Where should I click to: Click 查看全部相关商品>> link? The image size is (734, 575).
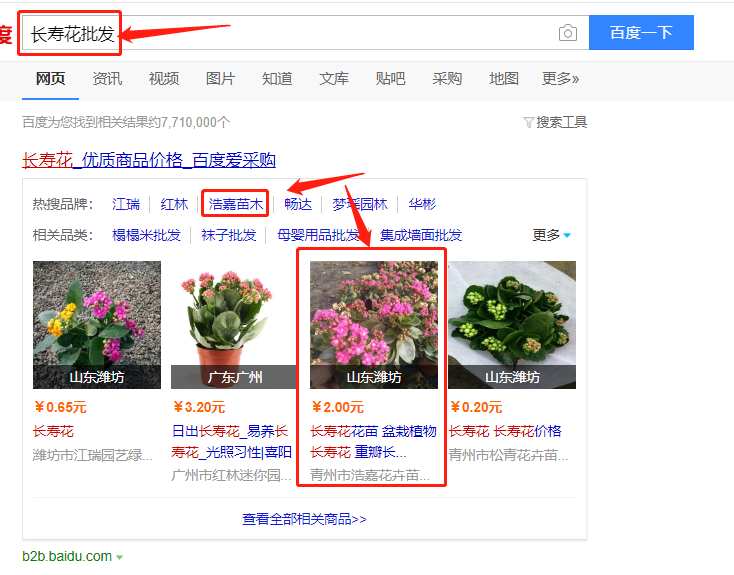[304, 519]
